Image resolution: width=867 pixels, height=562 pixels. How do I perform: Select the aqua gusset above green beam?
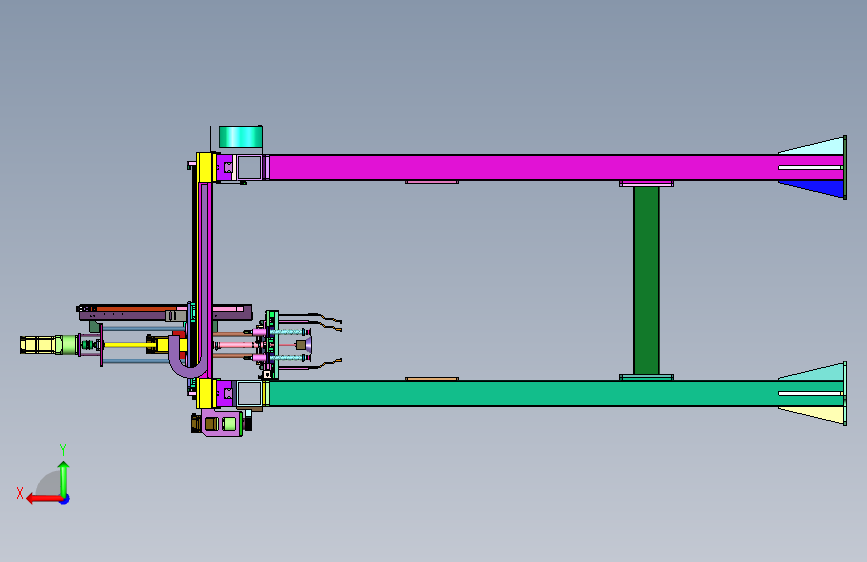coord(818,372)
